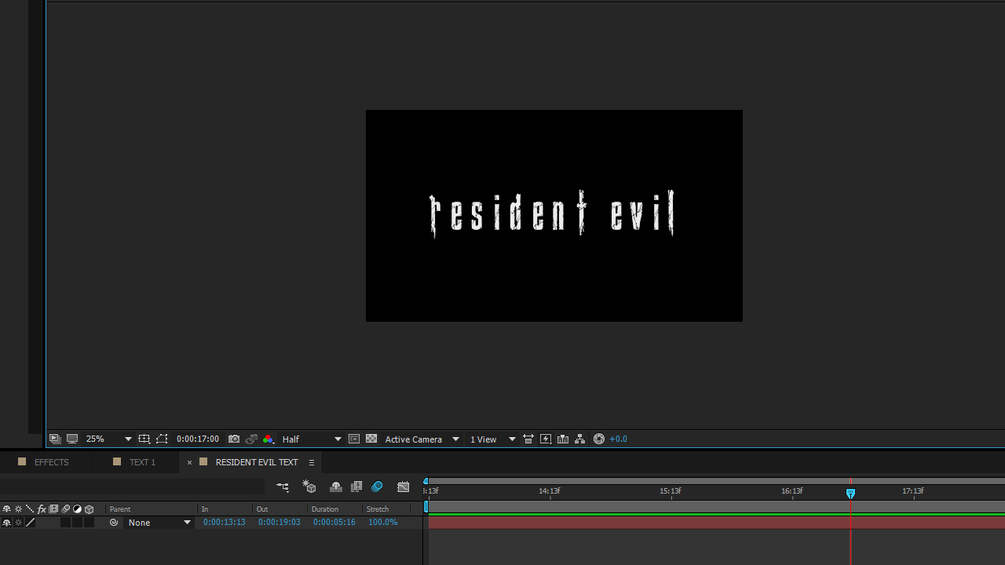
Task: Select the RESIDENT EVIL TEXT tab
Action: click(x=256, y=462)
